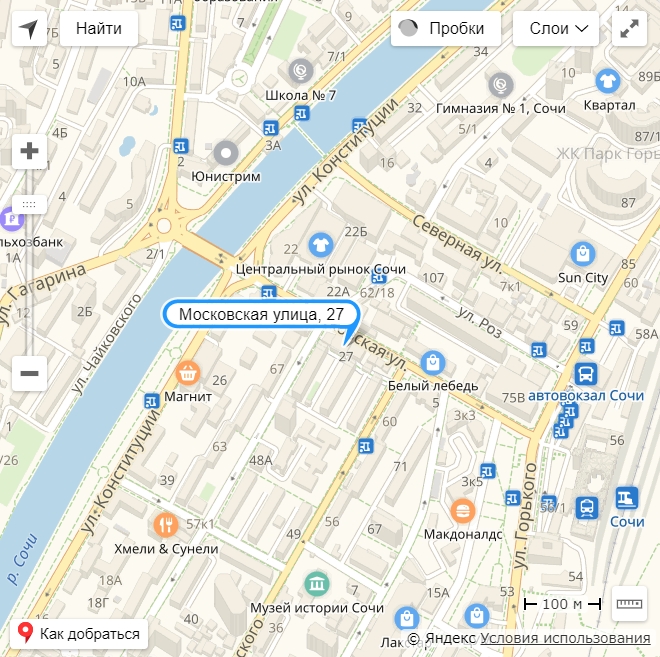Click the Музей истории Сочи museum icon
This screenshot has height=657, width=660.
click(317, 584)
